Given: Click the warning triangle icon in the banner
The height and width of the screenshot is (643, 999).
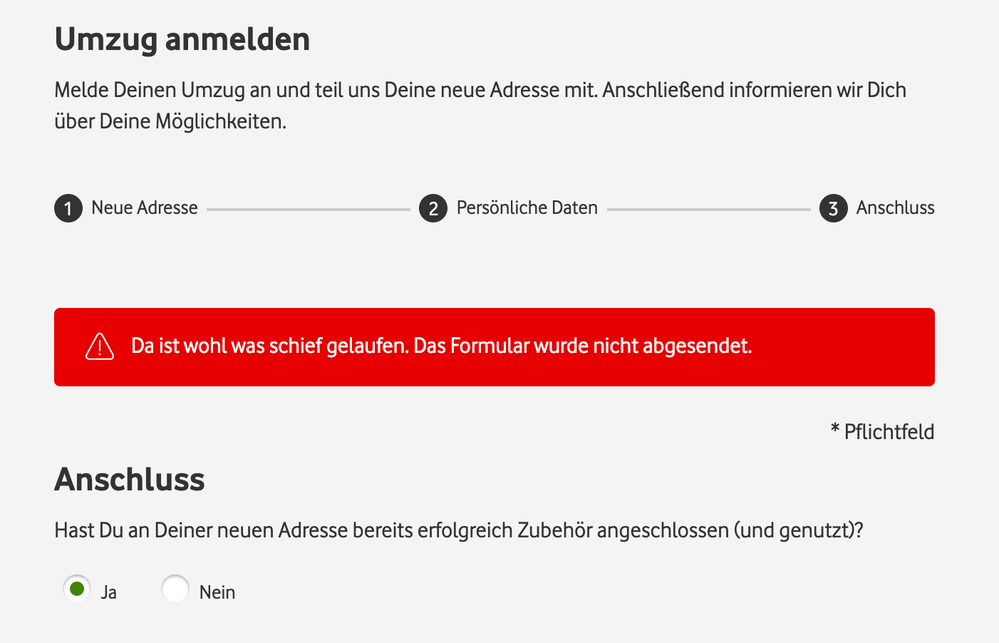Looking at the screenshot, I should point(100,347).
